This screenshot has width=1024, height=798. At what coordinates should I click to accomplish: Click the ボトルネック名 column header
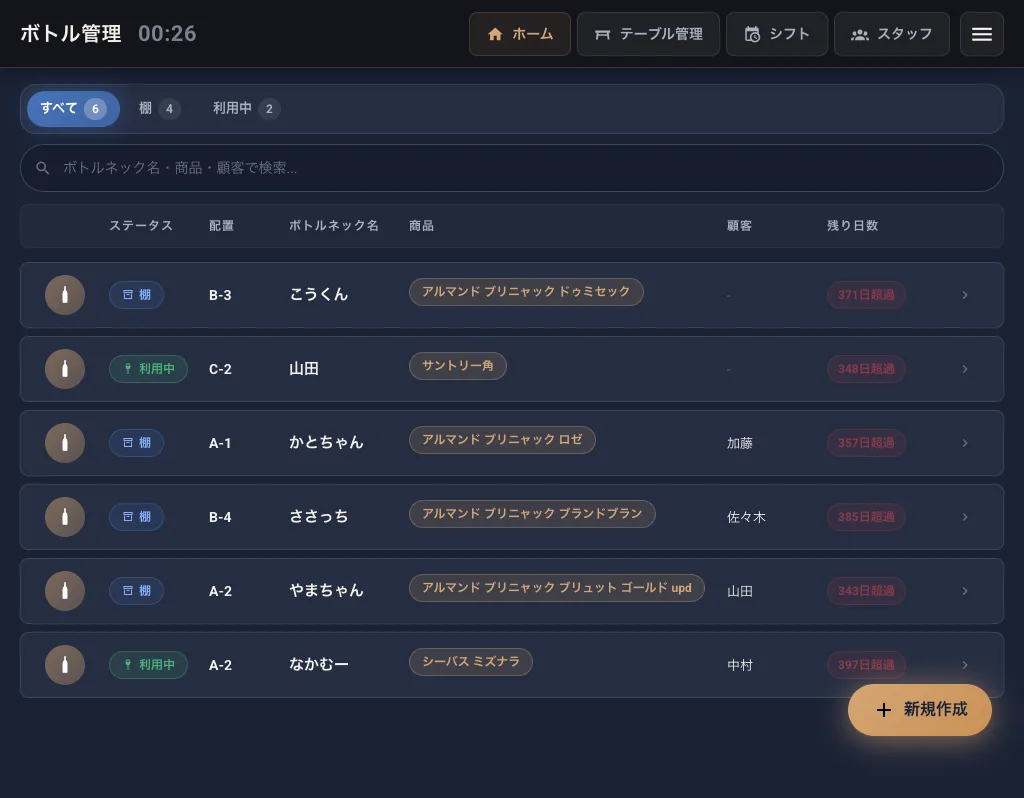[x=334, y=226]
